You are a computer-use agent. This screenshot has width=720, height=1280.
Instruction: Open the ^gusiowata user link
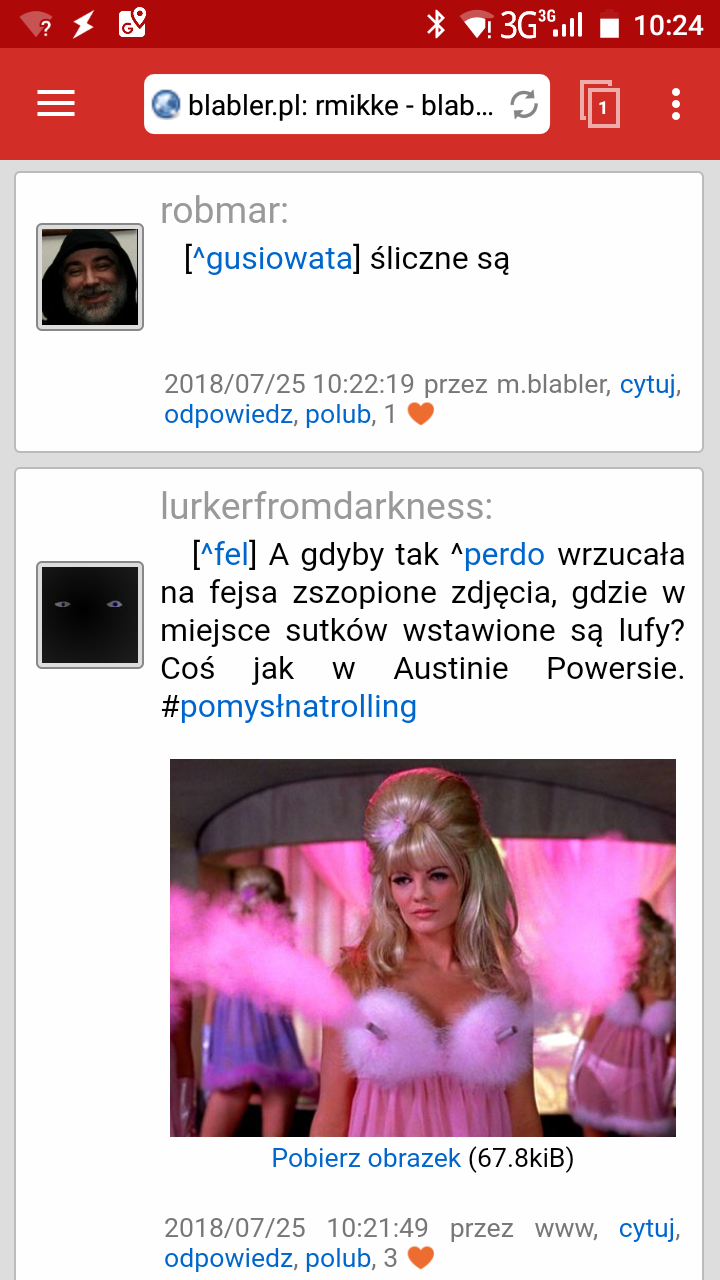pos(272,259)
